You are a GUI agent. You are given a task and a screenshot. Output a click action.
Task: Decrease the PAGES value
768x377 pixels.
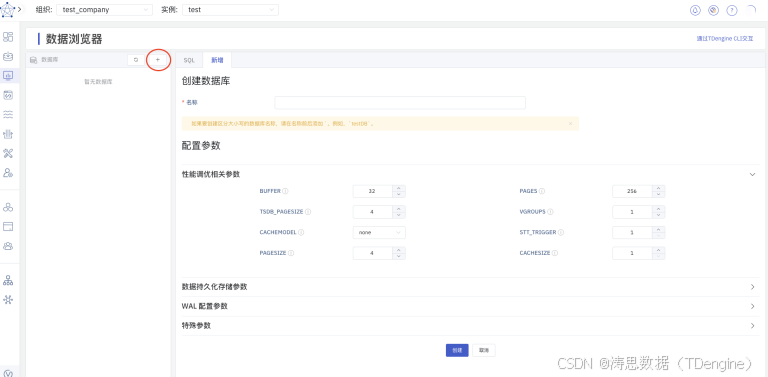(x=658, y=194)
